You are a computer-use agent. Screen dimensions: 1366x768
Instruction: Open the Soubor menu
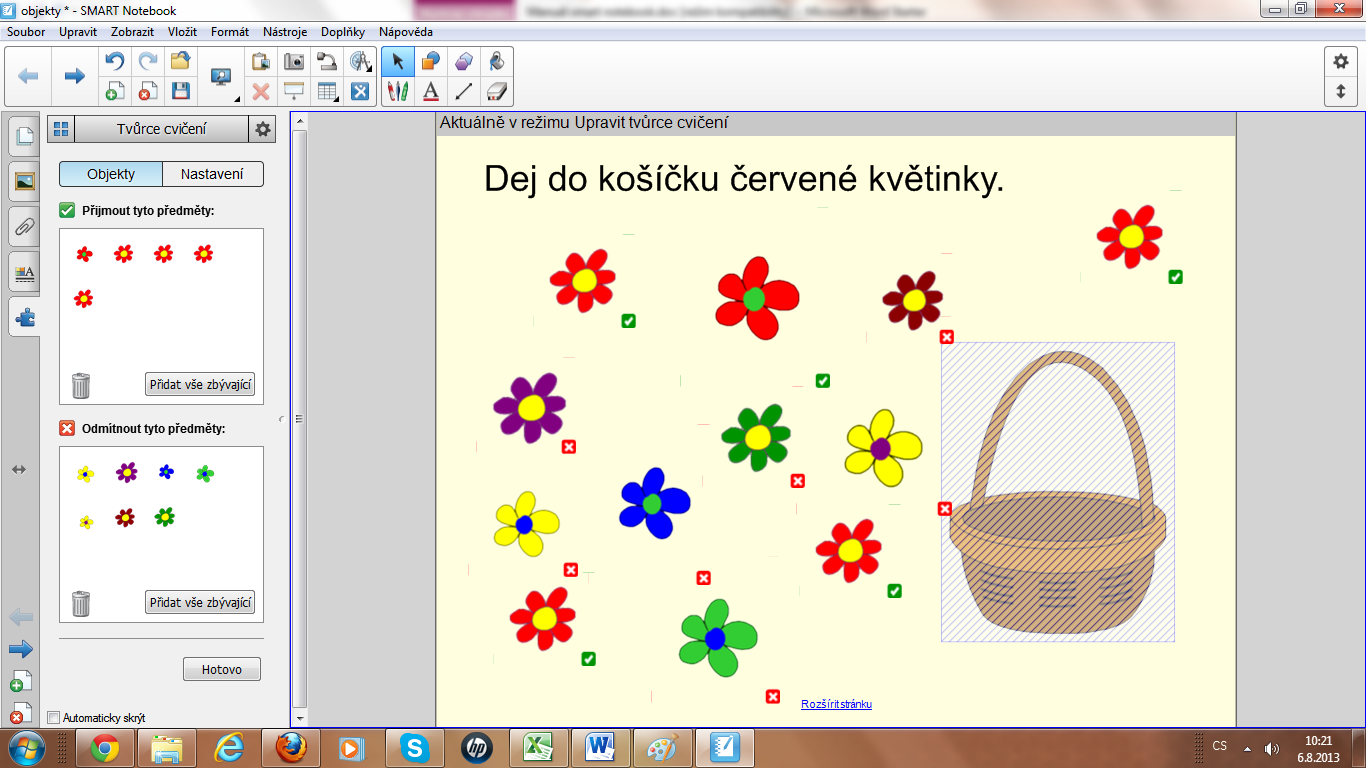click(26, 32)
